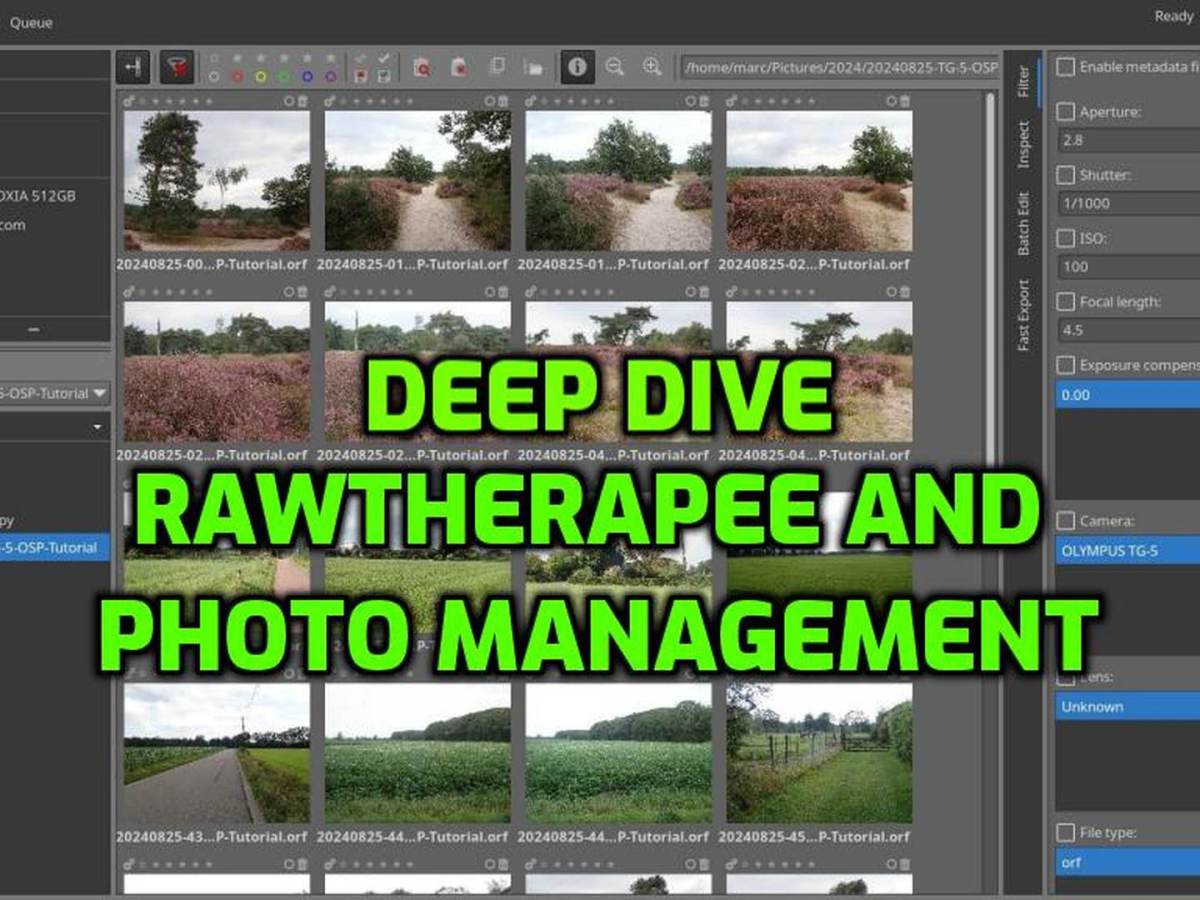Click color label circle on first thumbnail
Viewport: 1200px width, 900px height.
[289, 100]
